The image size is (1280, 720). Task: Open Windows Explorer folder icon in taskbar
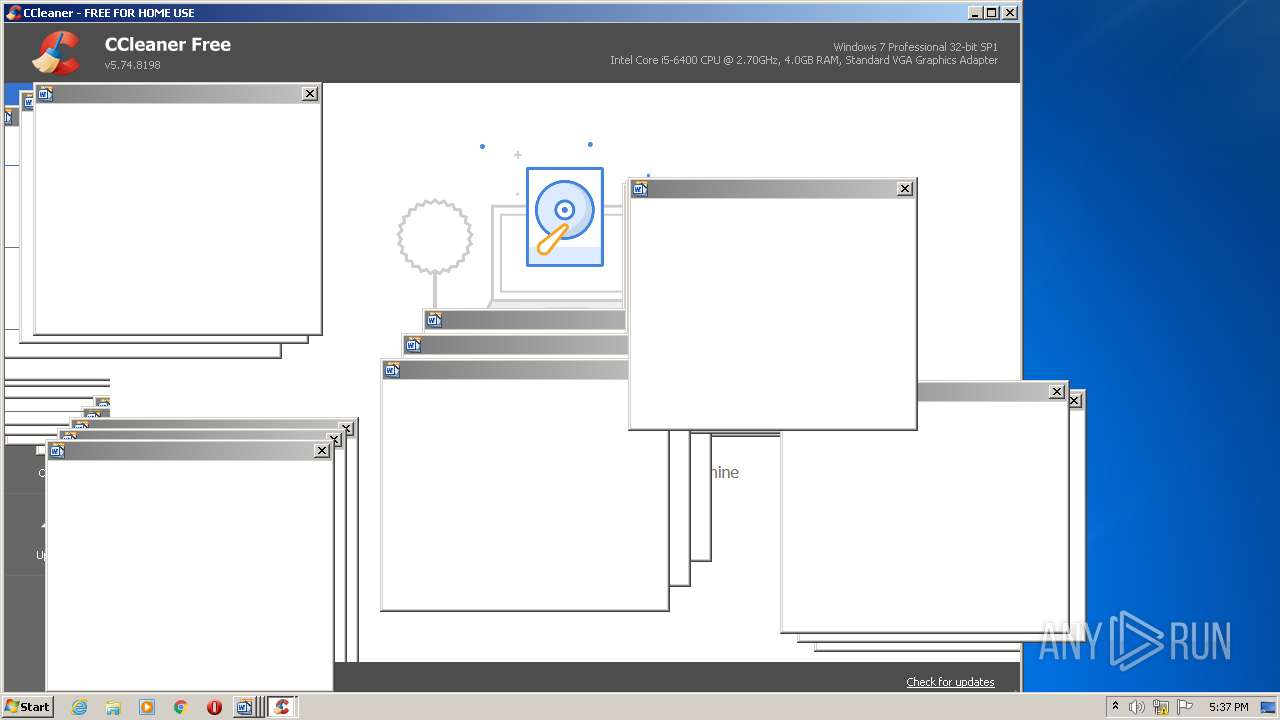tap(113, 707)
